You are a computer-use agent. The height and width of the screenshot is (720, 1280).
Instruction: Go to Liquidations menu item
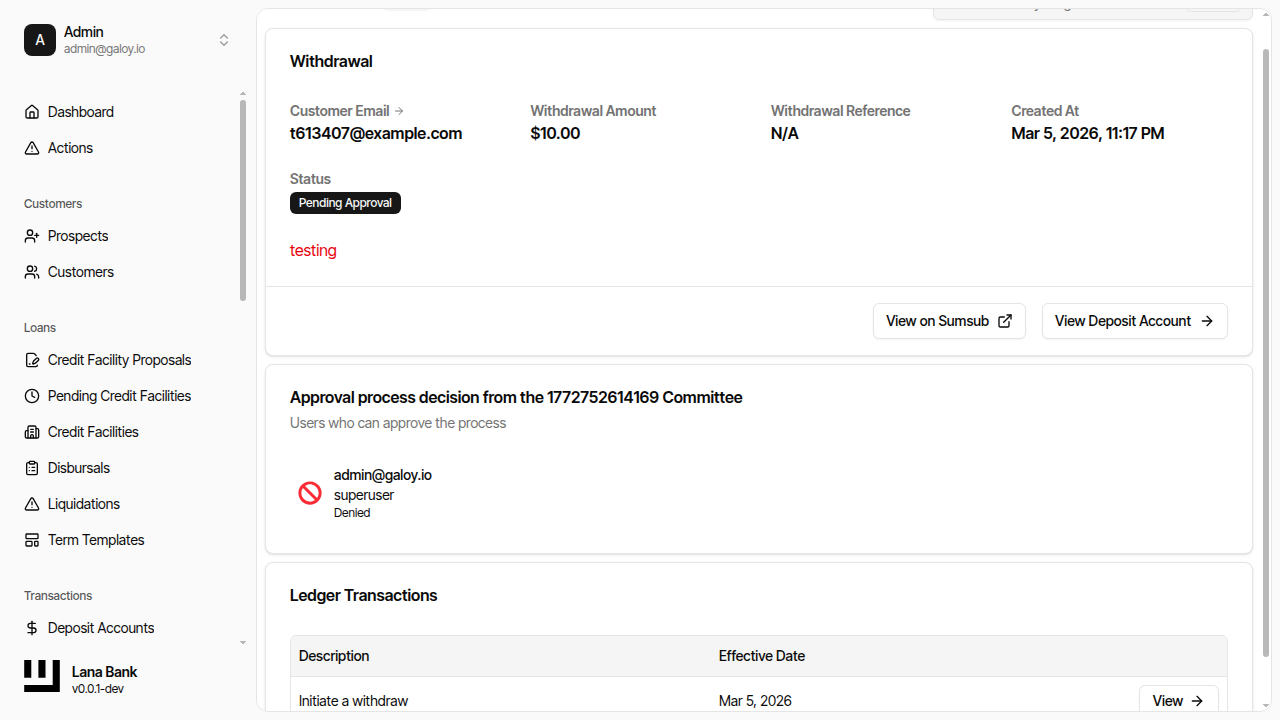click(84, 504)
